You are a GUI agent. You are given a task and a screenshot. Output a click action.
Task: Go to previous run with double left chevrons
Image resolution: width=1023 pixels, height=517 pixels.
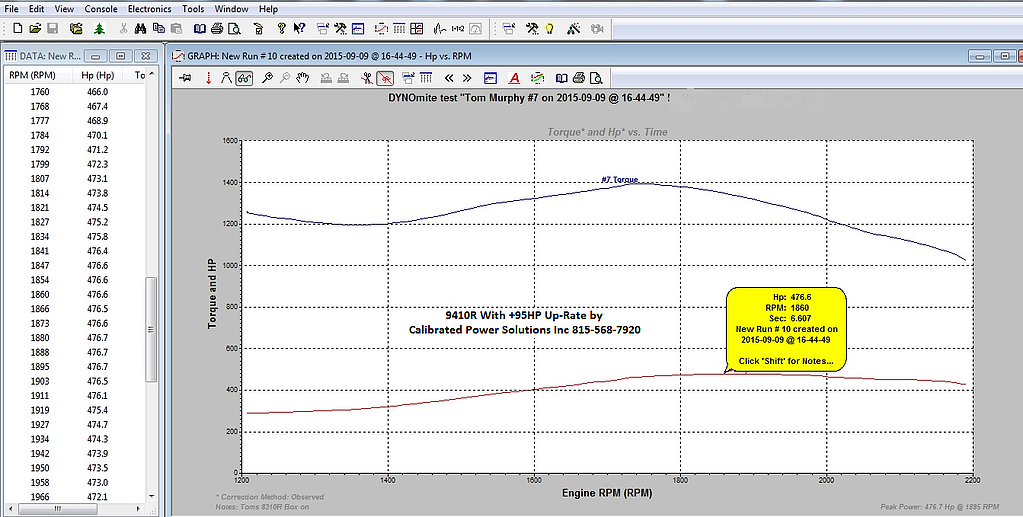[x=449, y=78]
